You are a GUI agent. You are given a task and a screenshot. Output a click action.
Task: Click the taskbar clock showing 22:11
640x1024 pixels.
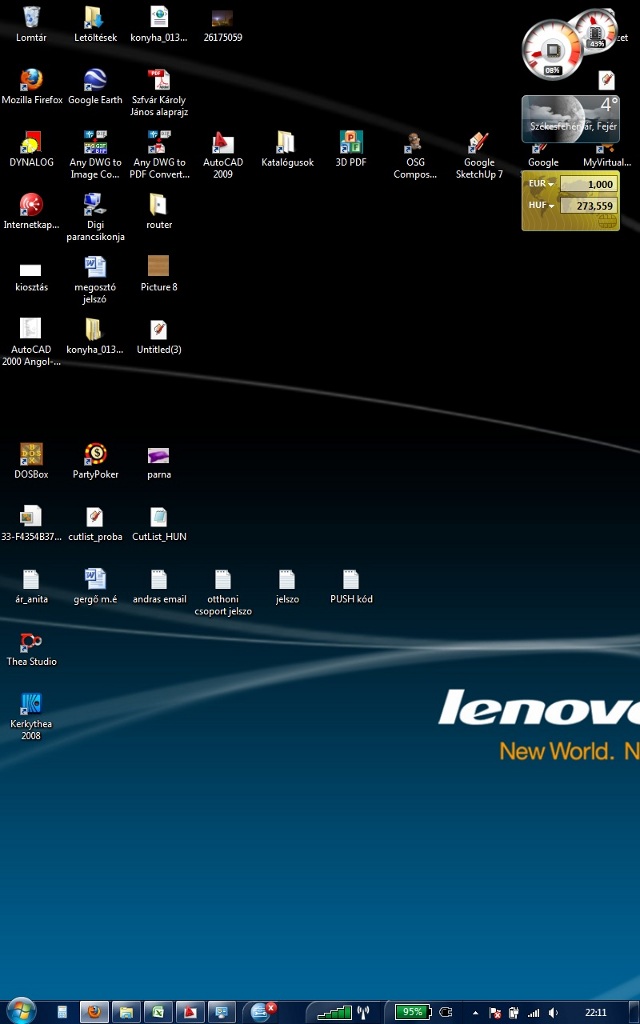(x=596, y=1013)
